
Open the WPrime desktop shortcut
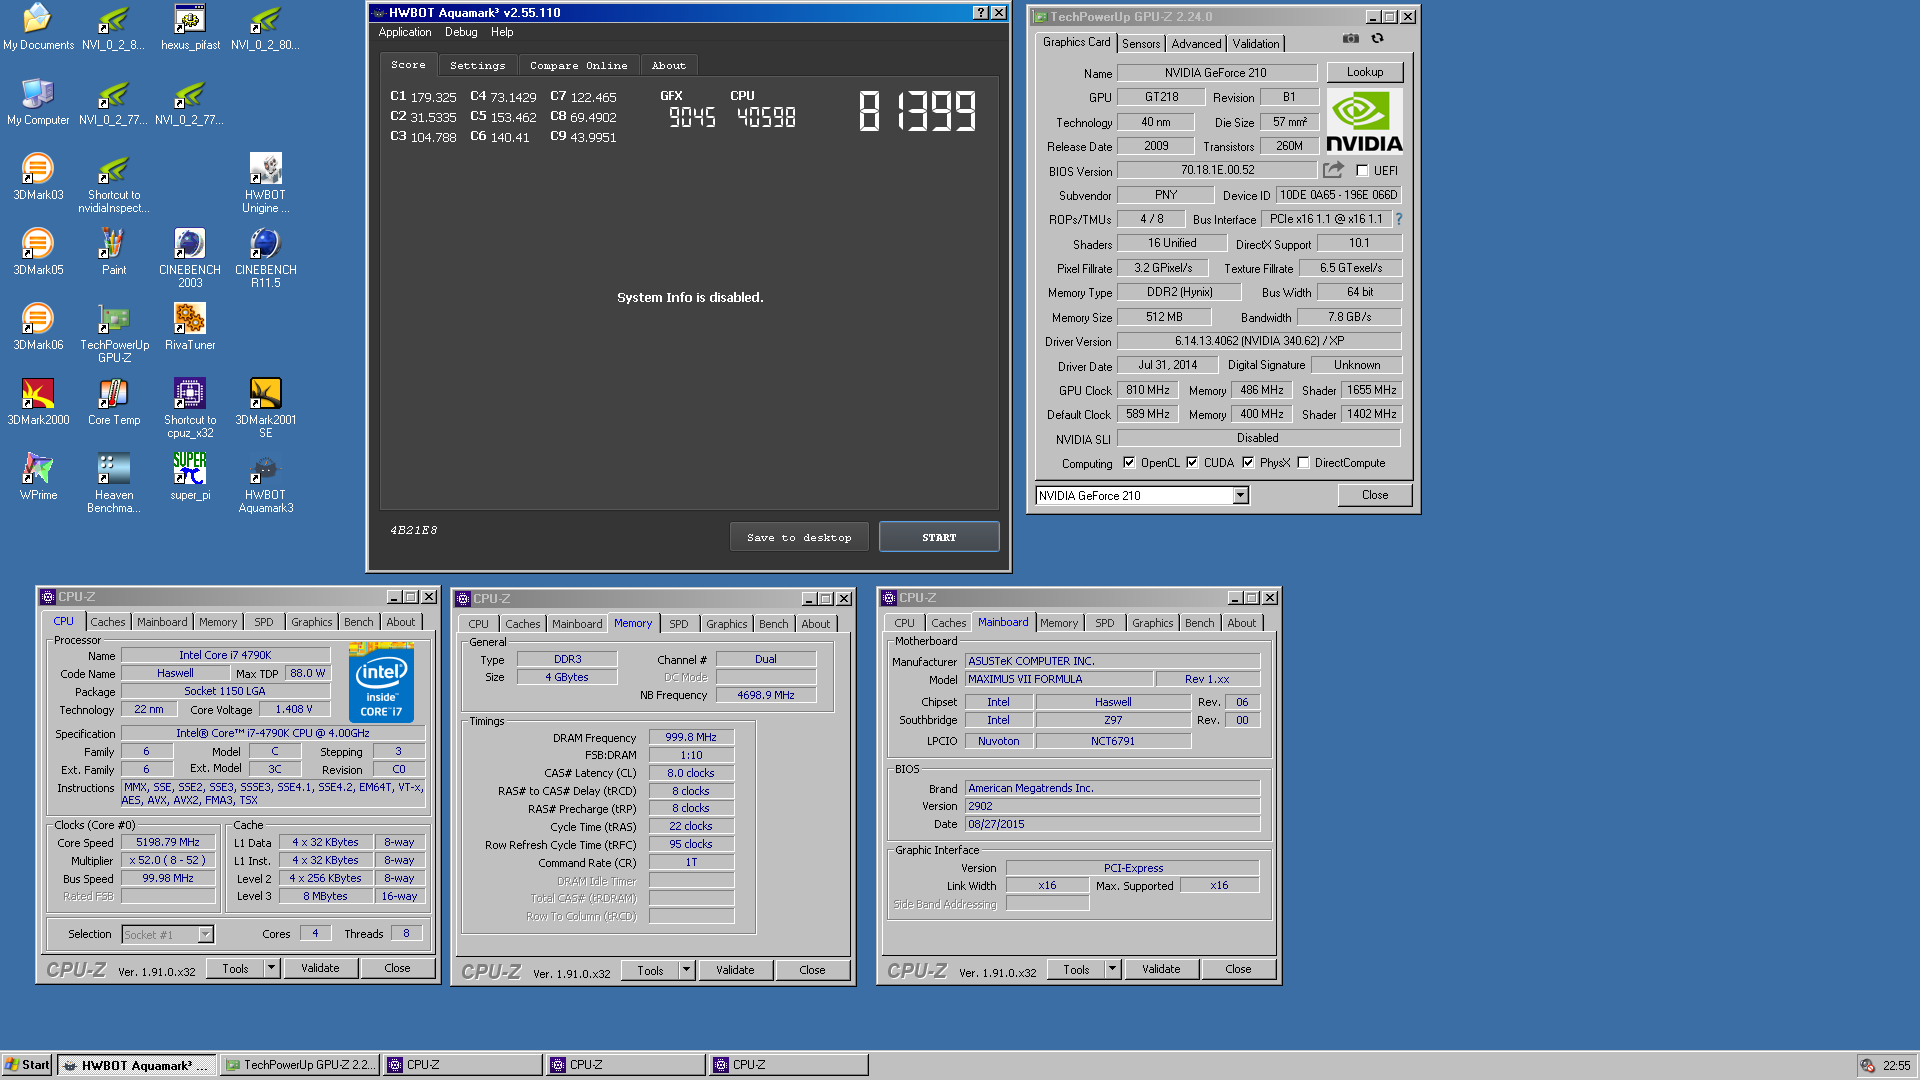[x=38, y=476]
